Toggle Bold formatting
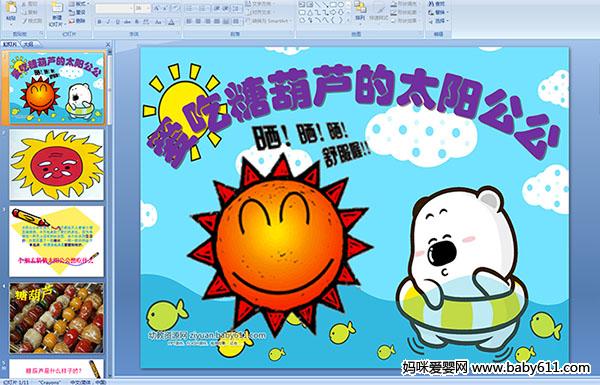 click(99, 22)
